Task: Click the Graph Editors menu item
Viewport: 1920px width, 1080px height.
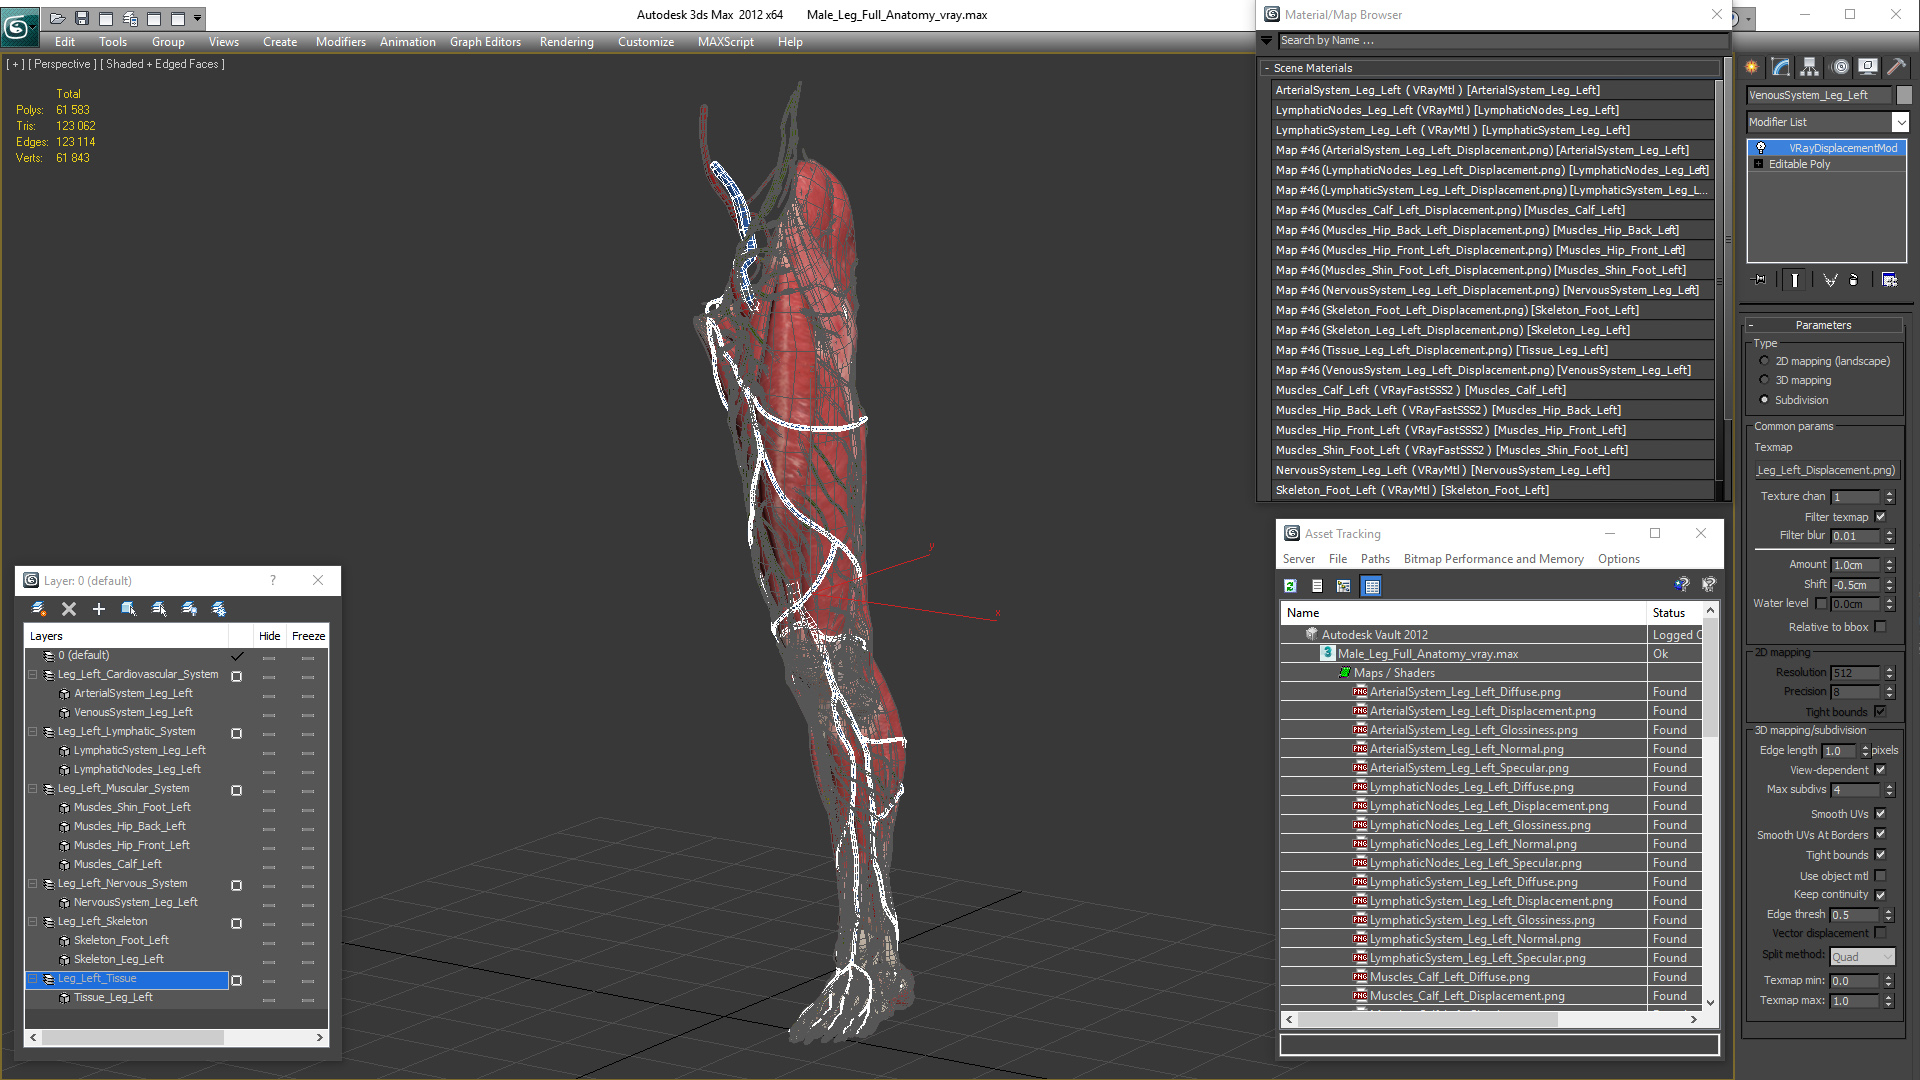Action: [483, 41]
